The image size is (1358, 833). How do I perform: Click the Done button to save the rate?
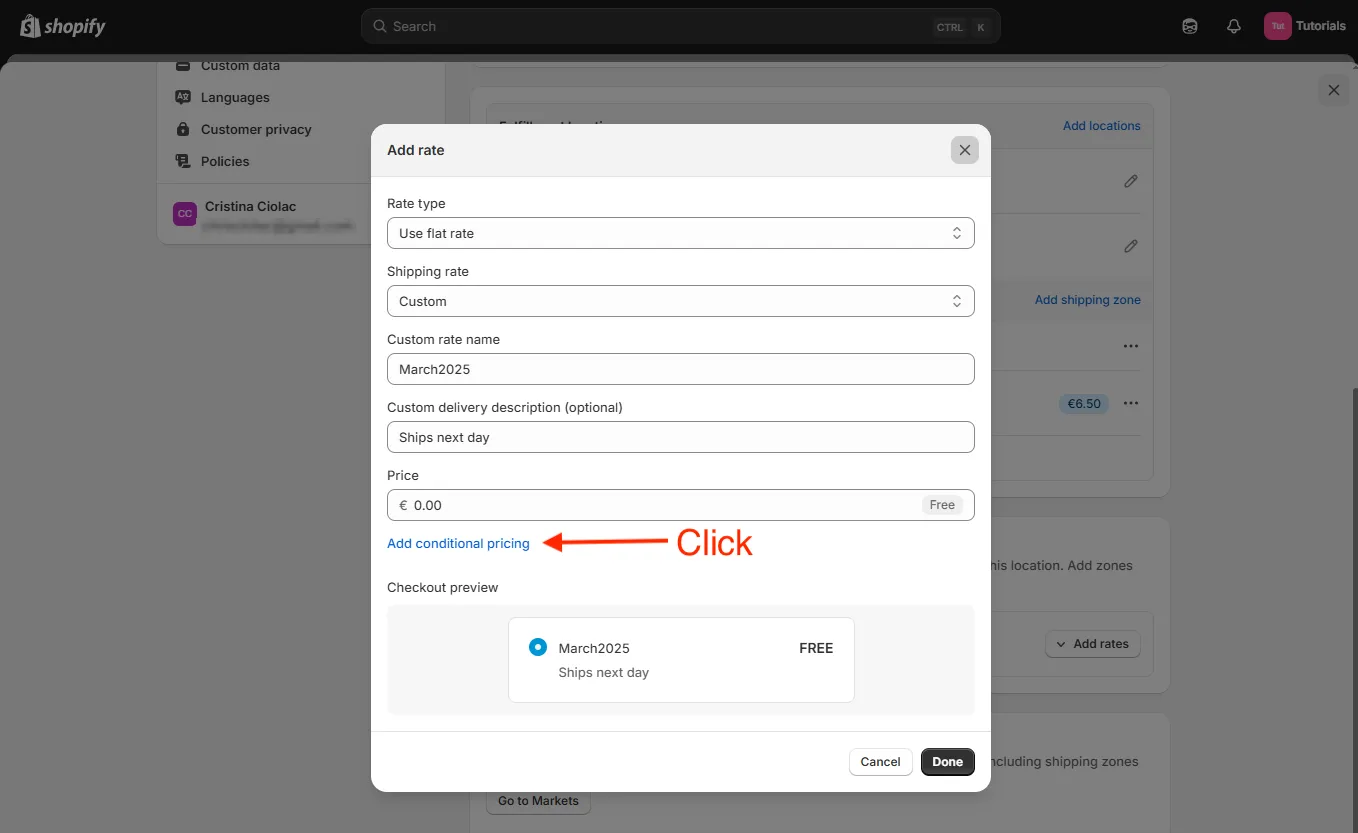[947, 761]
